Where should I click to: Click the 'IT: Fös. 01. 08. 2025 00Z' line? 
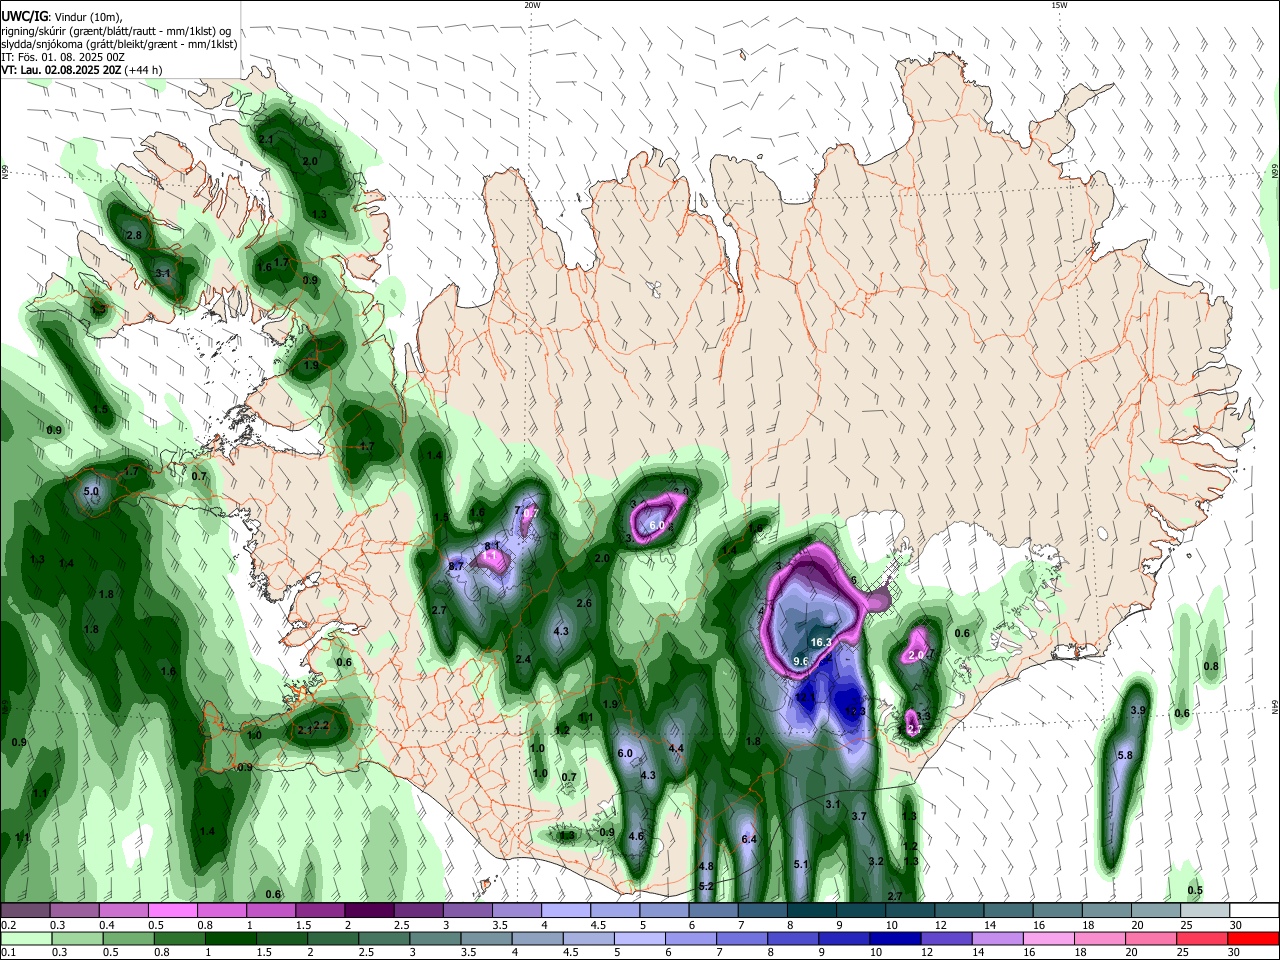coord(63,57)
